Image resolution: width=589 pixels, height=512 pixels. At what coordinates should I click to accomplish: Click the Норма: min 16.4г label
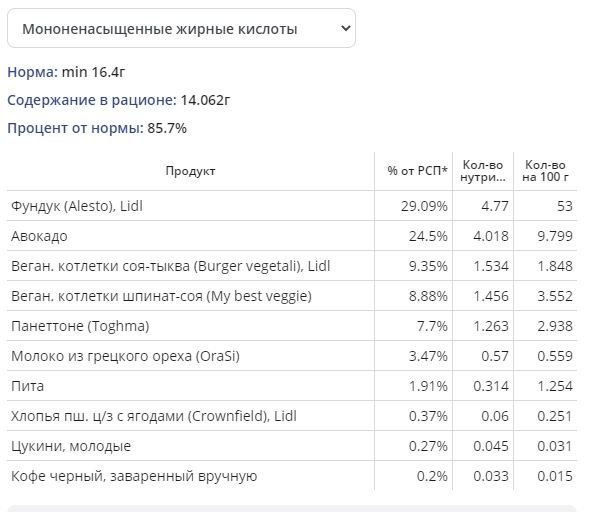[x=66, y=72]
